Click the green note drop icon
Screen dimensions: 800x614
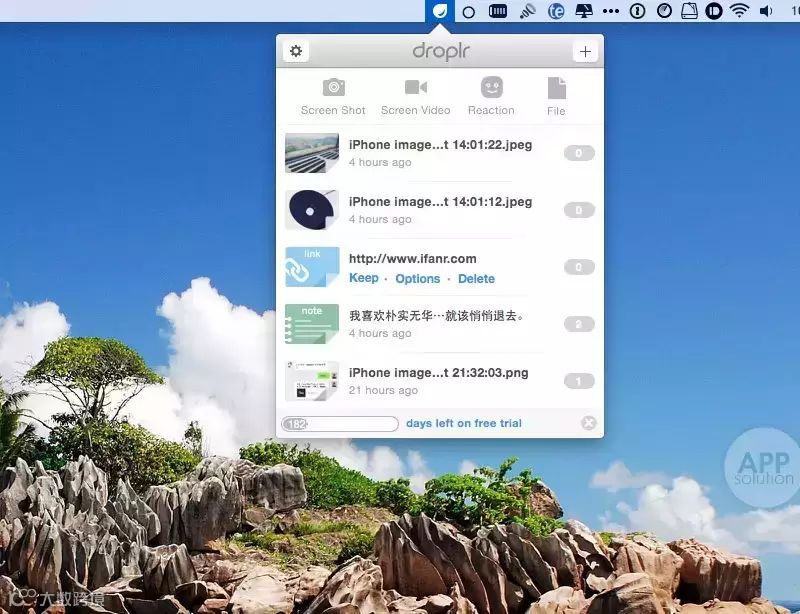click(312, 324)
